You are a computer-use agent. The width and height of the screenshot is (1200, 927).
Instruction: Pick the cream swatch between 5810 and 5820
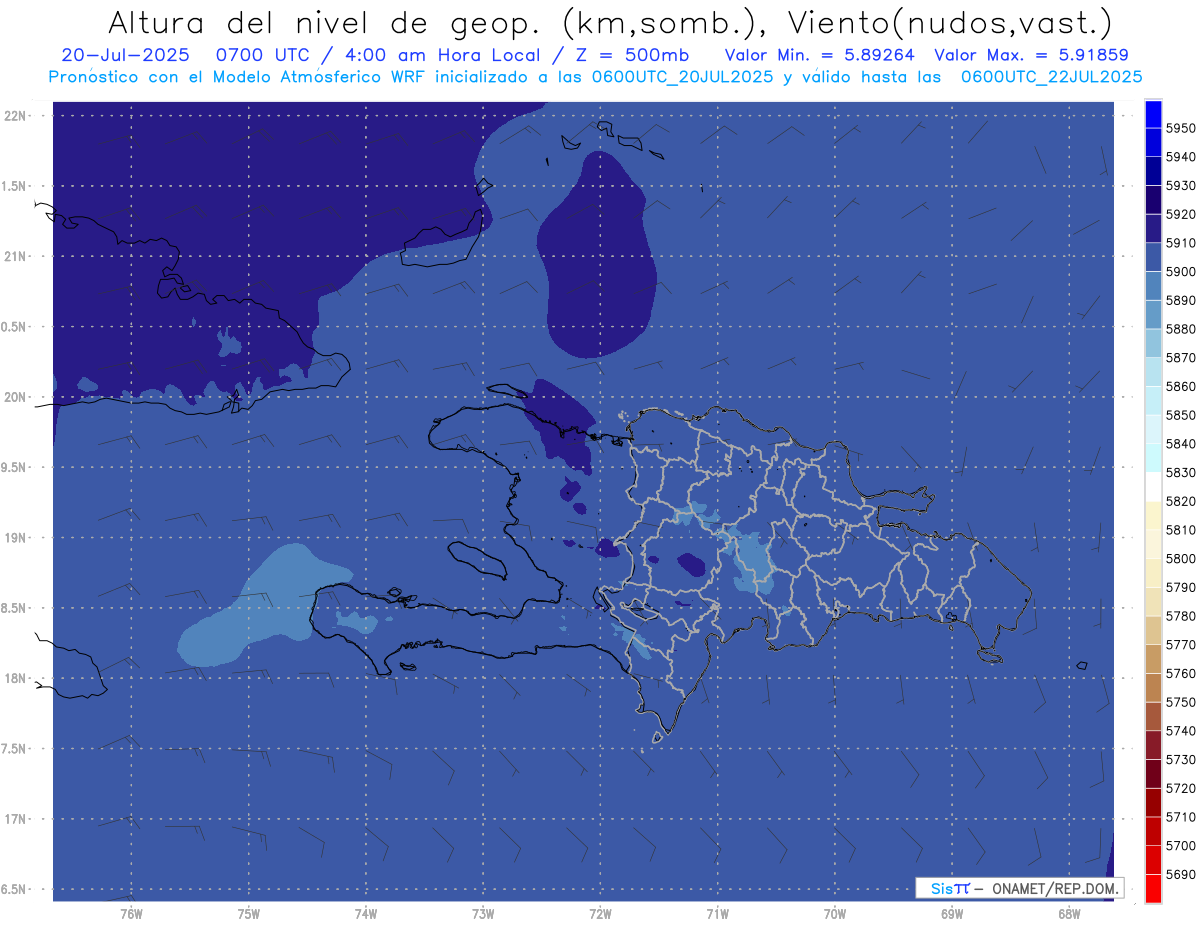click(1153, 516)
